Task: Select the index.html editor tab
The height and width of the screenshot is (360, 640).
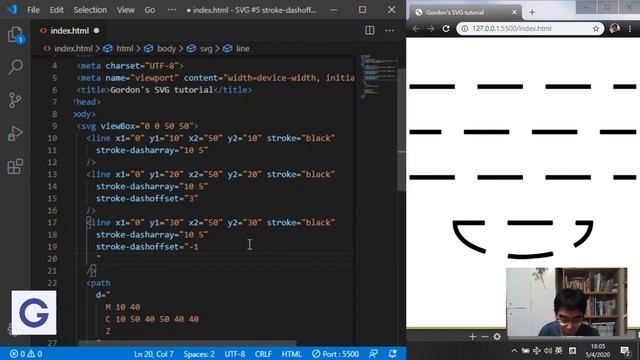Action: click(x=70, y=31)
